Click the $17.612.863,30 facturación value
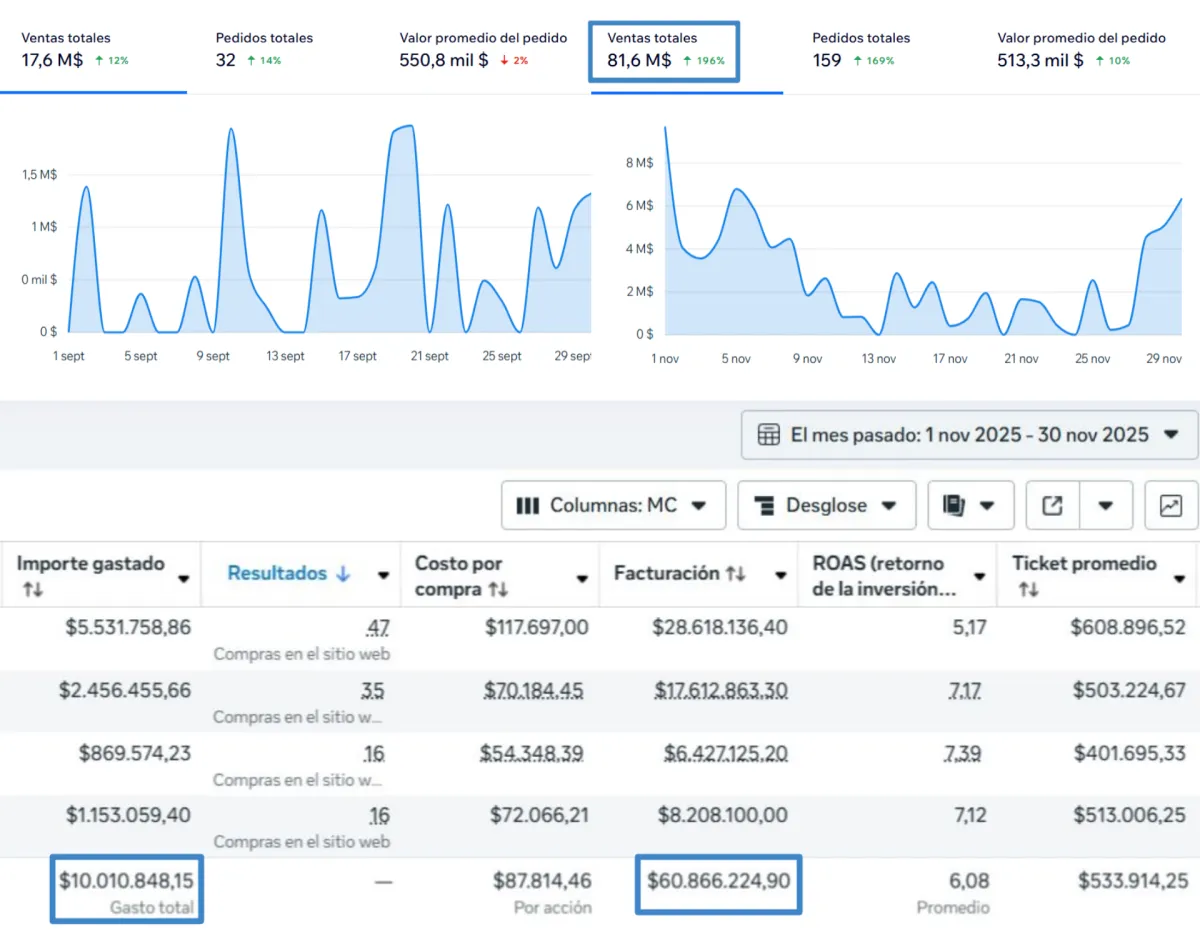Screen dimensions: 1200x937 [x=719, y=691]
